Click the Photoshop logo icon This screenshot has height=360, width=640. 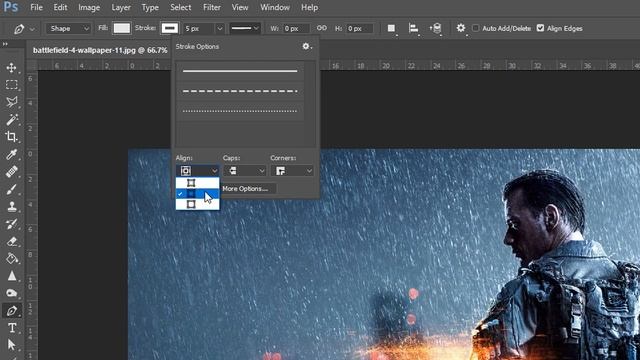11,7
